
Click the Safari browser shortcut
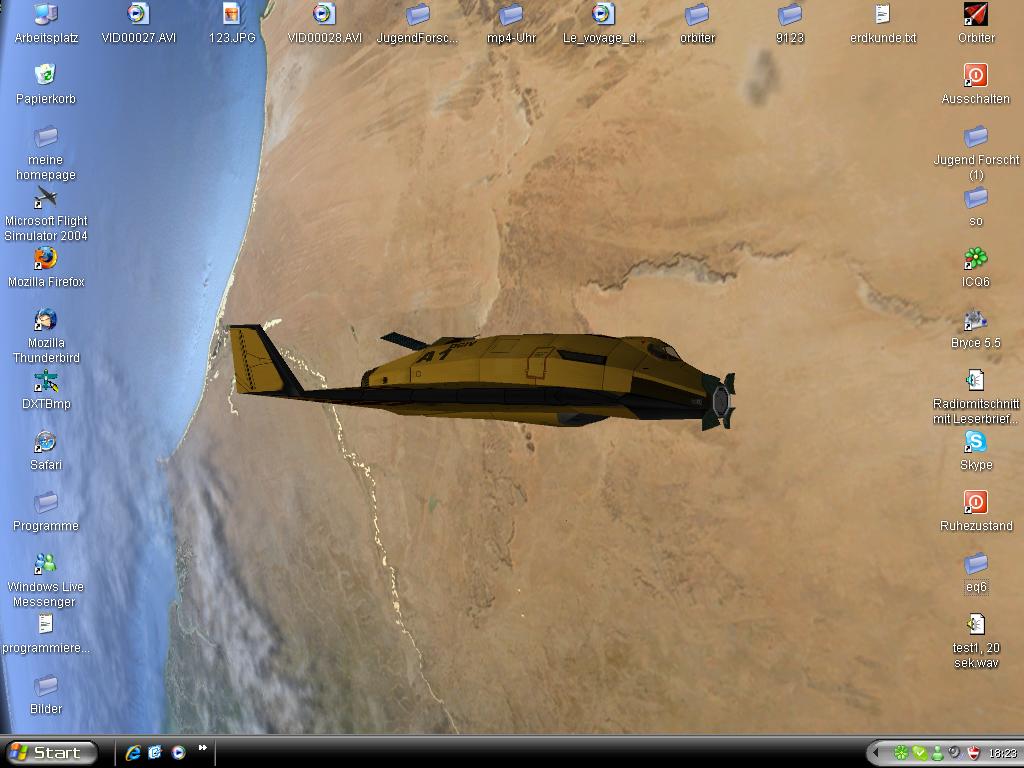46,442
